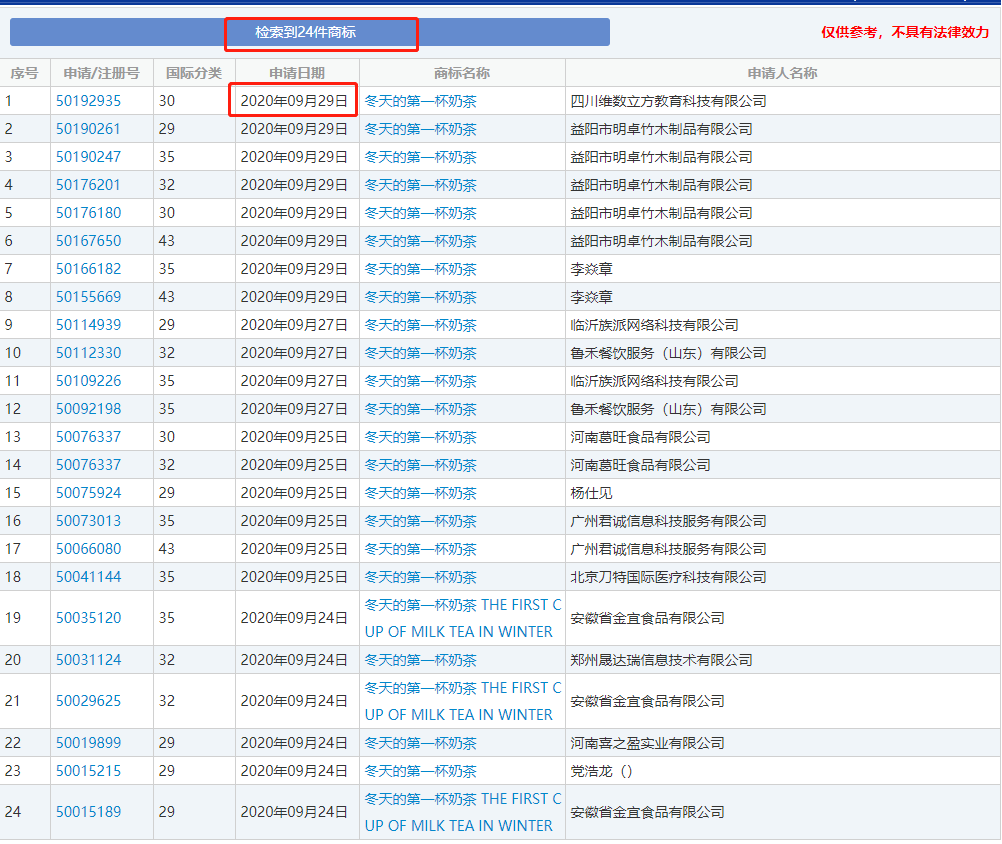
Task: Open registration number 50190261
Action: [88, 129]
